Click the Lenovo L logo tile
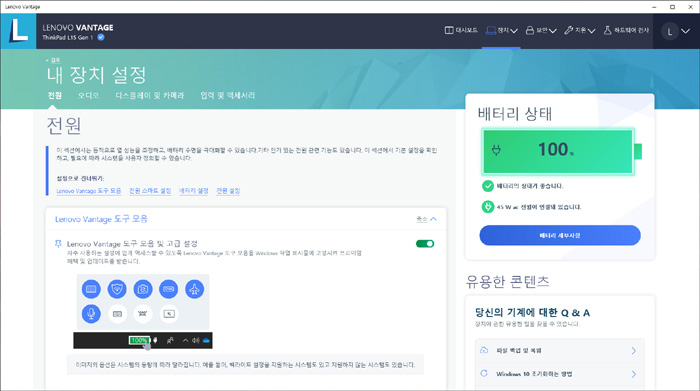The image size is (700, 391). click(18, 31)
